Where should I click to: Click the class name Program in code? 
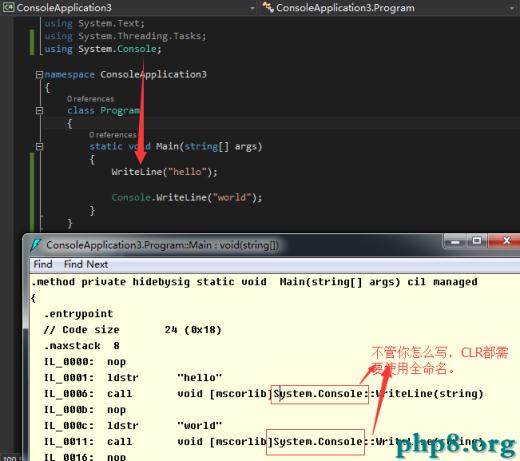tap(120, 110)
